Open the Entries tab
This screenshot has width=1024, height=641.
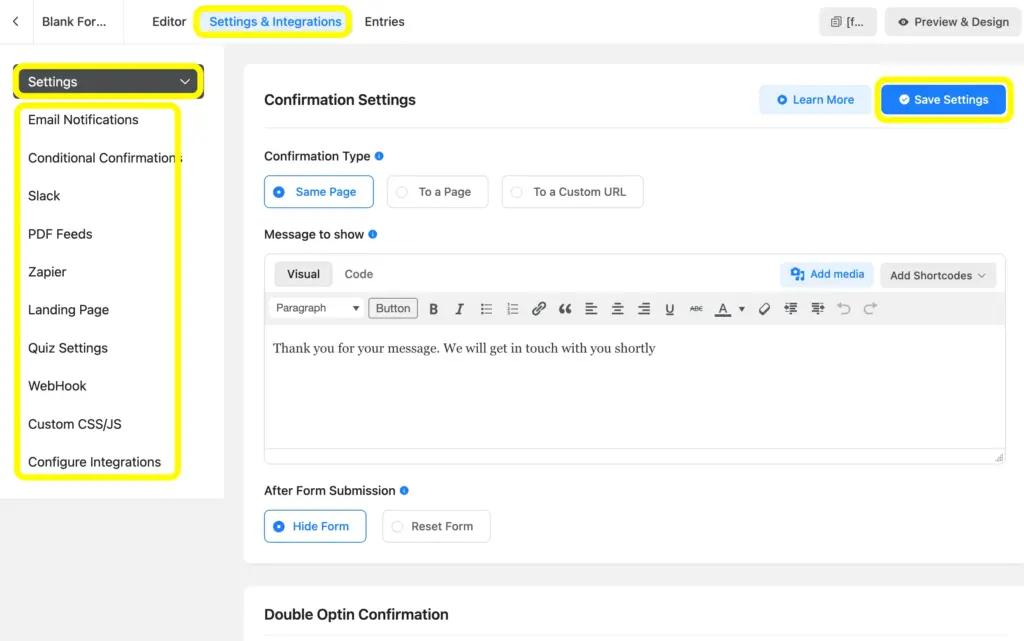(384, 21)
